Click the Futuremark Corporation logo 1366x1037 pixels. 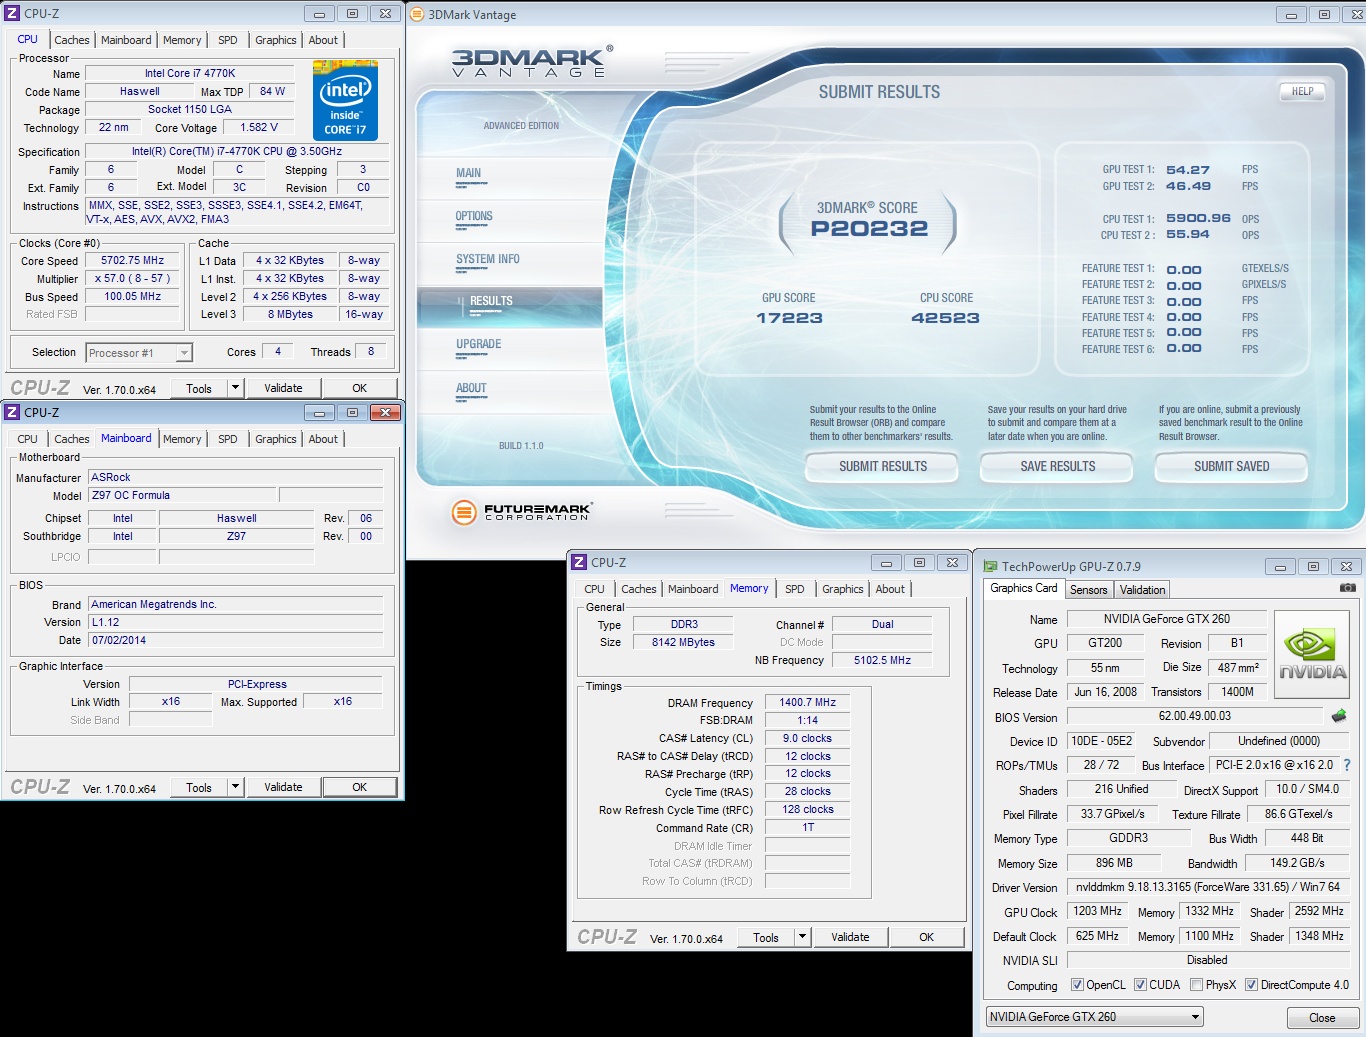pyautogui.click(x=521, y=512)
